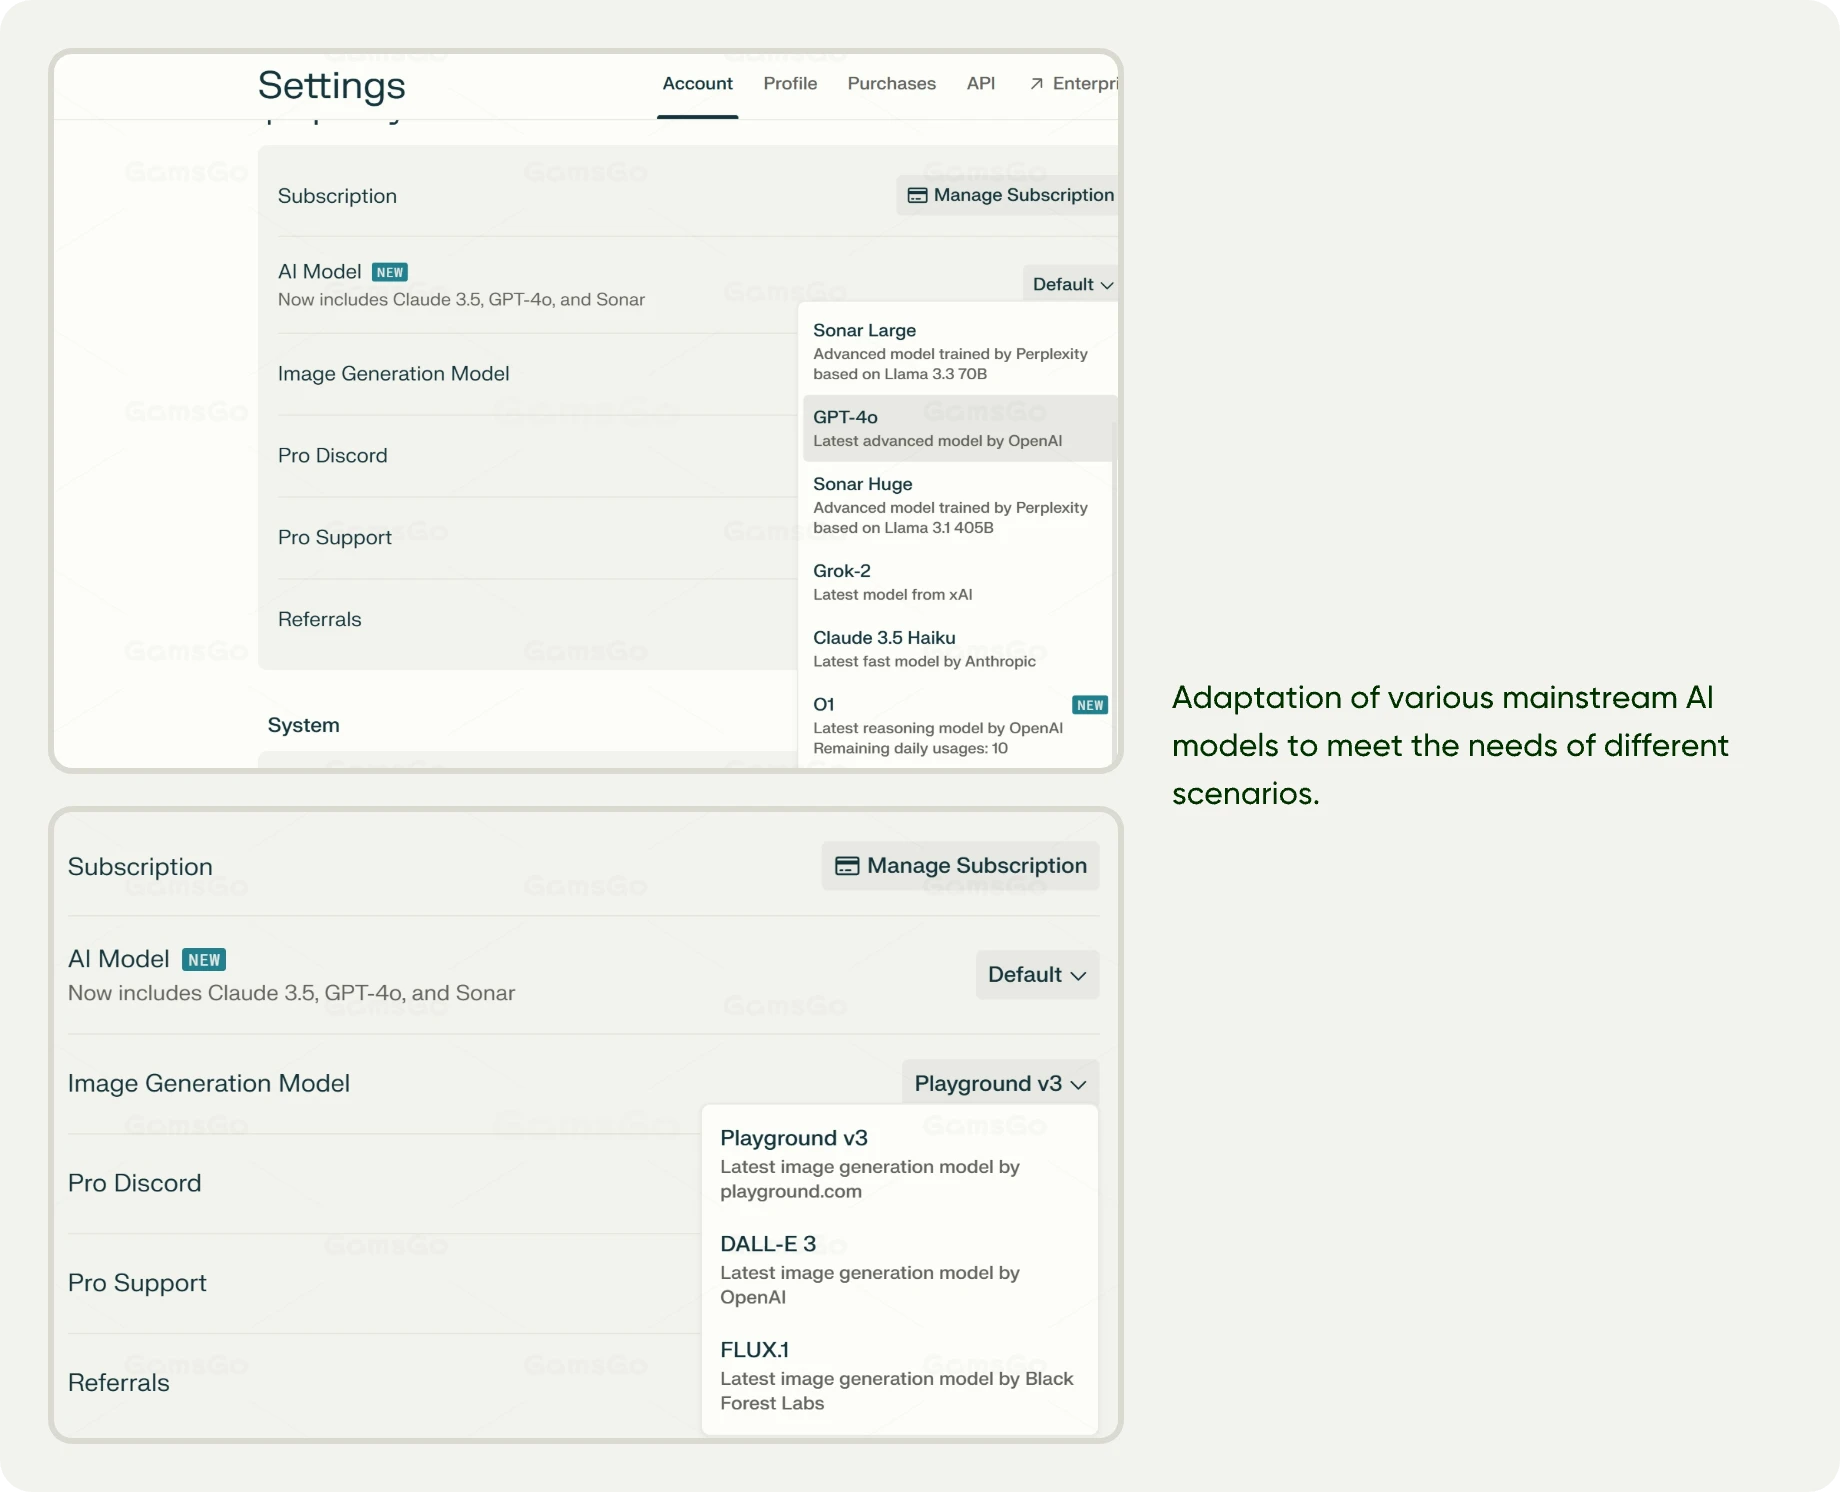The width and height of the screenshot is (1840, 1492).
Task: Choose DALL-E 3 image generation model
Action: [898, 1269]
